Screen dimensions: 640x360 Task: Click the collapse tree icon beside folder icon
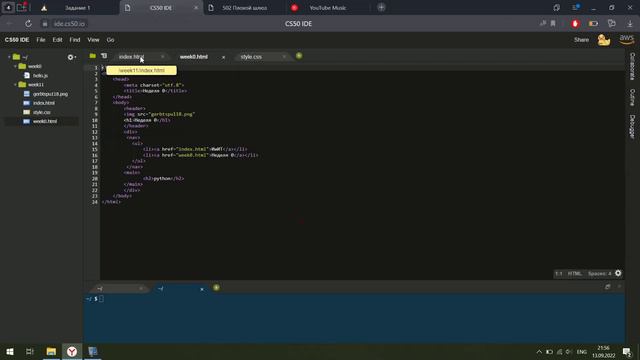104,56
